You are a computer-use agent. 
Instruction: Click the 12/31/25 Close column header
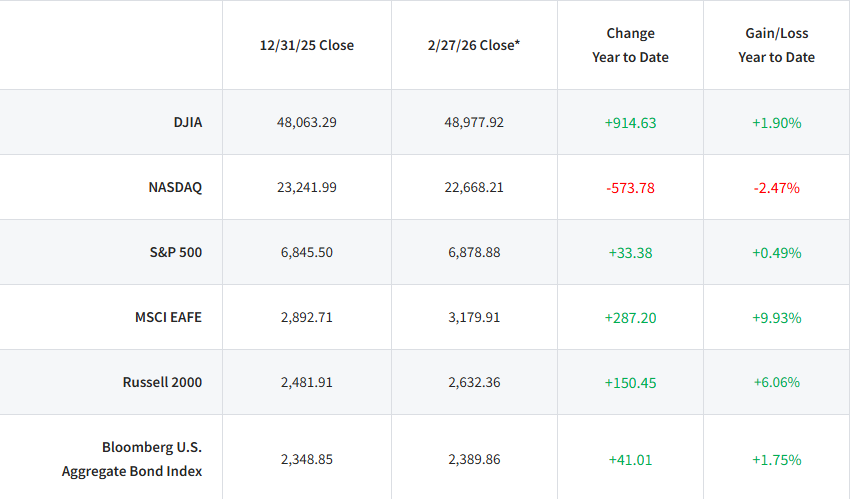pos(307,46)
